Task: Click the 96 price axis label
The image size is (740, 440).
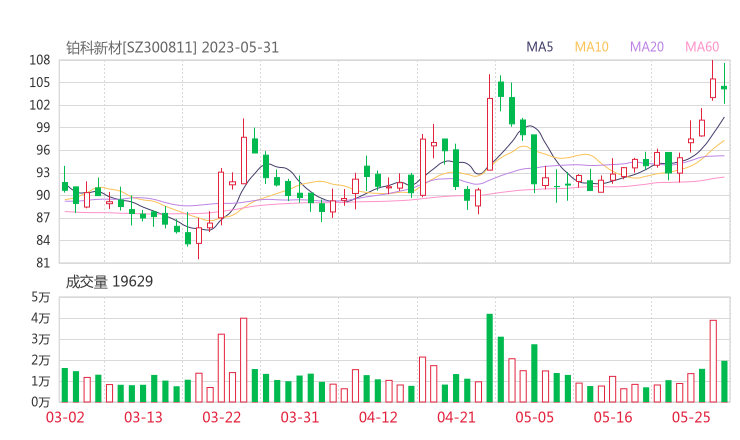Action: (43, 150)
